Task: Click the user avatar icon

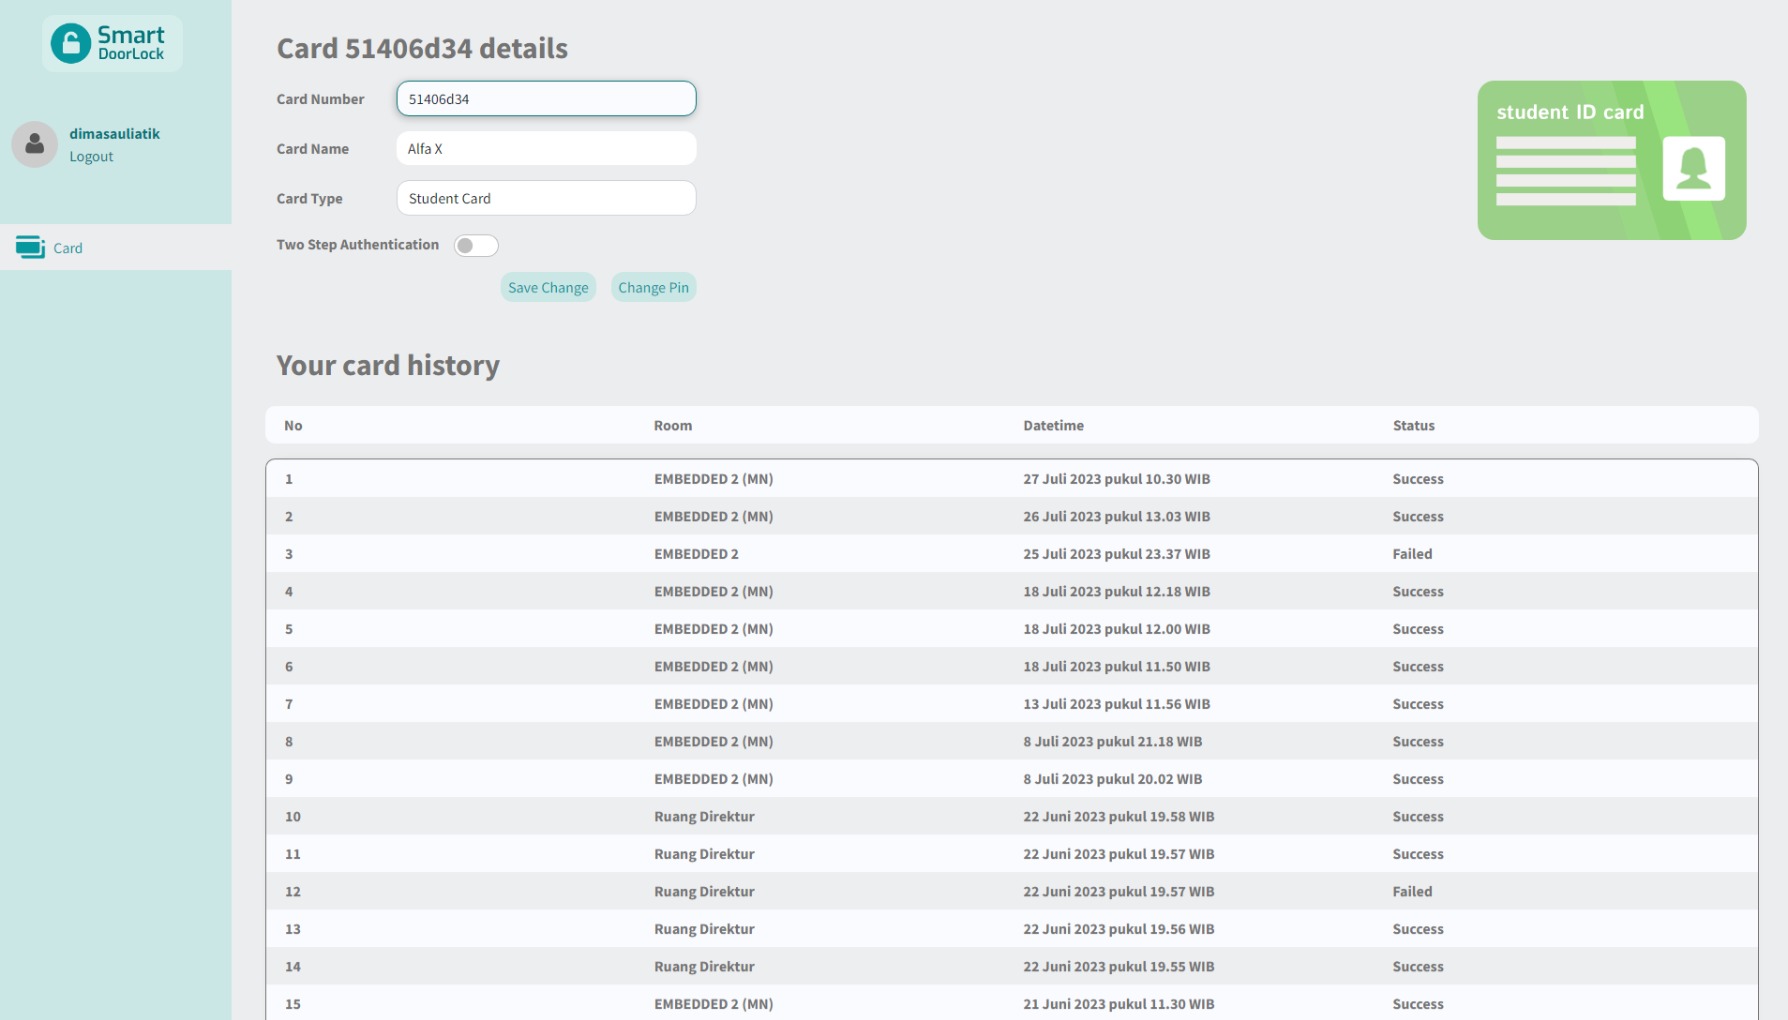Action: (x=35, y=144)
